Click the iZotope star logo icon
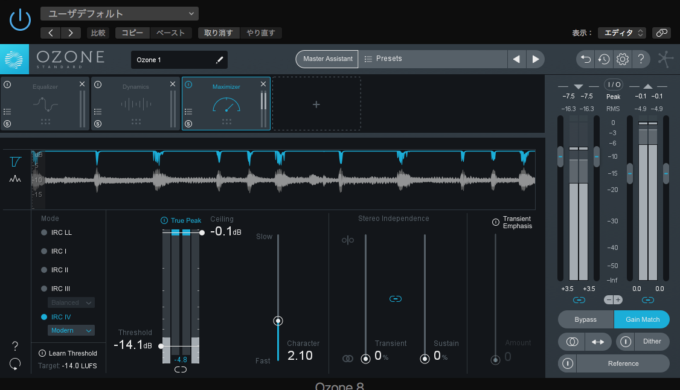Screen dimensions: 680x390 tap(665, 59)
